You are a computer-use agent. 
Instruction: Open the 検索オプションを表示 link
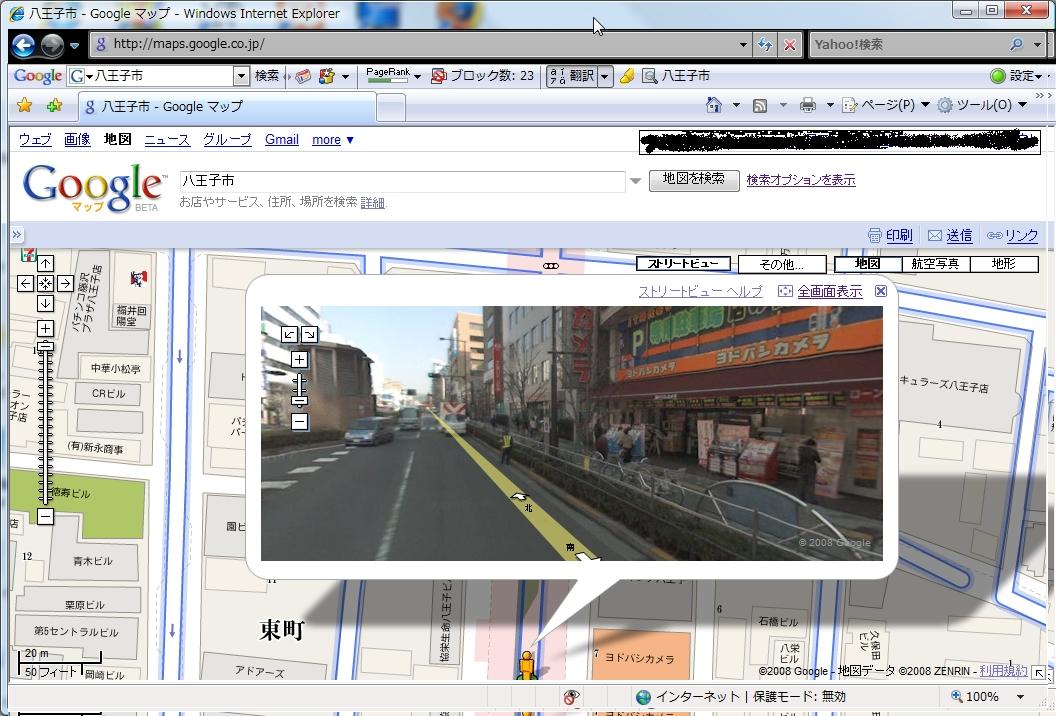[801, 180]
